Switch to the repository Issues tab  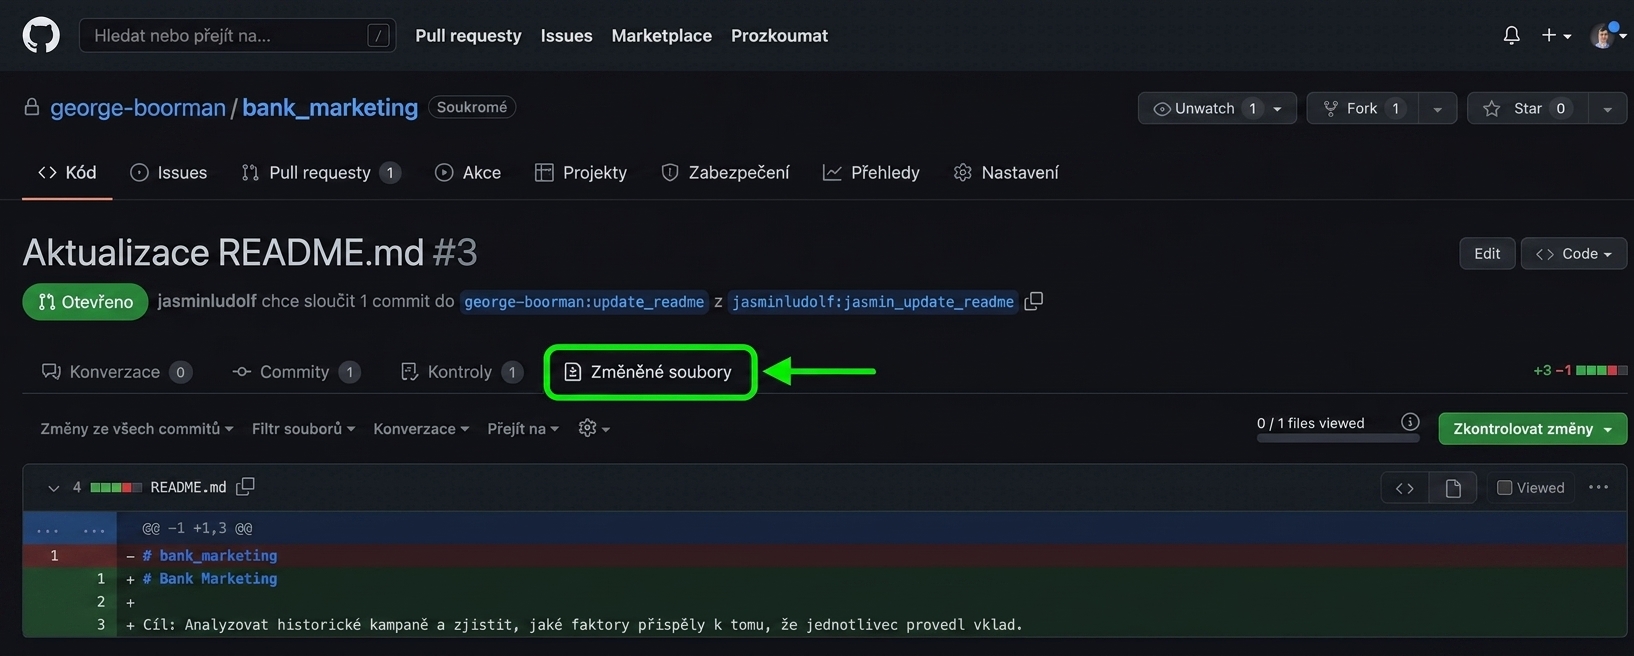[168, 172]
